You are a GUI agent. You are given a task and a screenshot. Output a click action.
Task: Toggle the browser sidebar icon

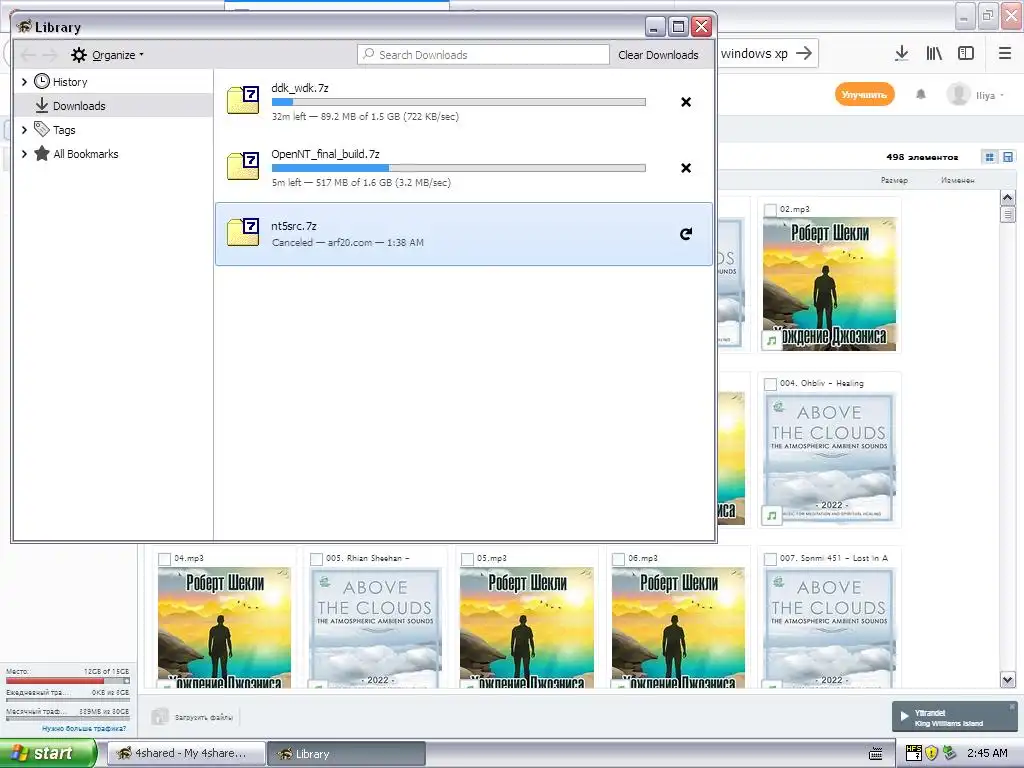[966, 54]
